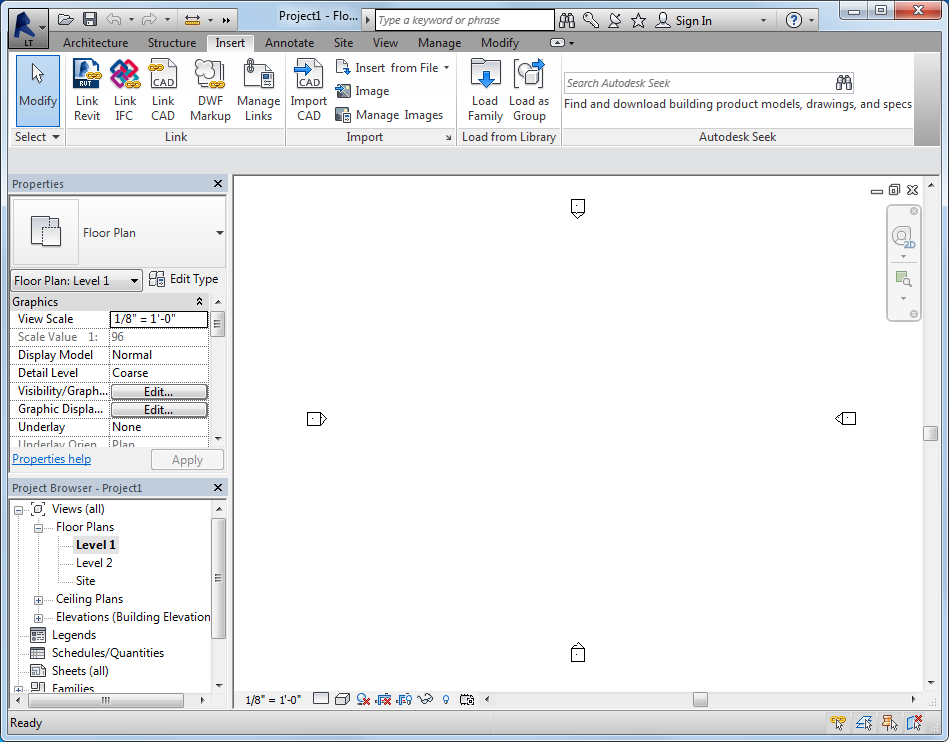This screenshot has height=742, width=949.
Task: Open the Revit LT application menu button
Action: point(28,28)
